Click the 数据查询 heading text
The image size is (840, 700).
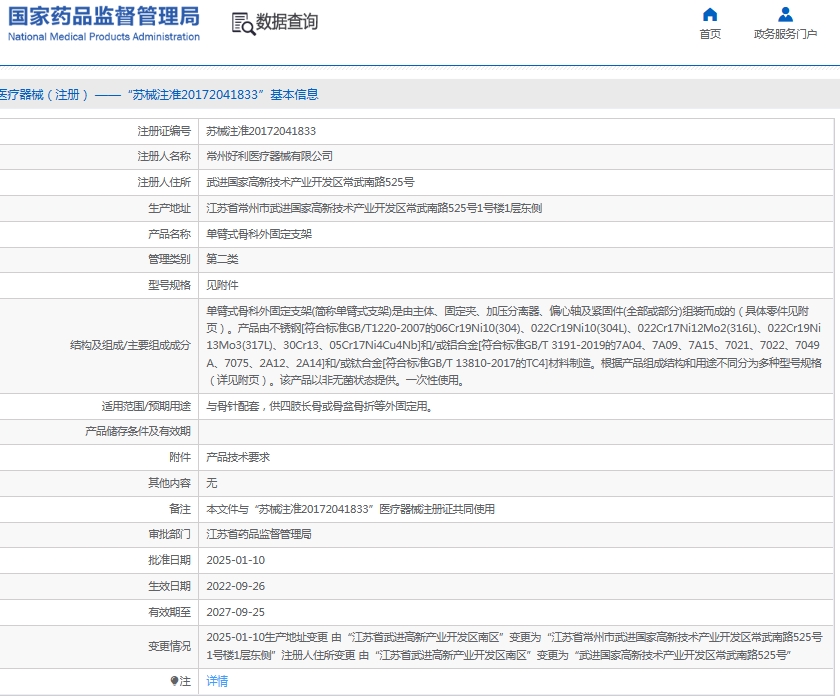tap(287, 22)
